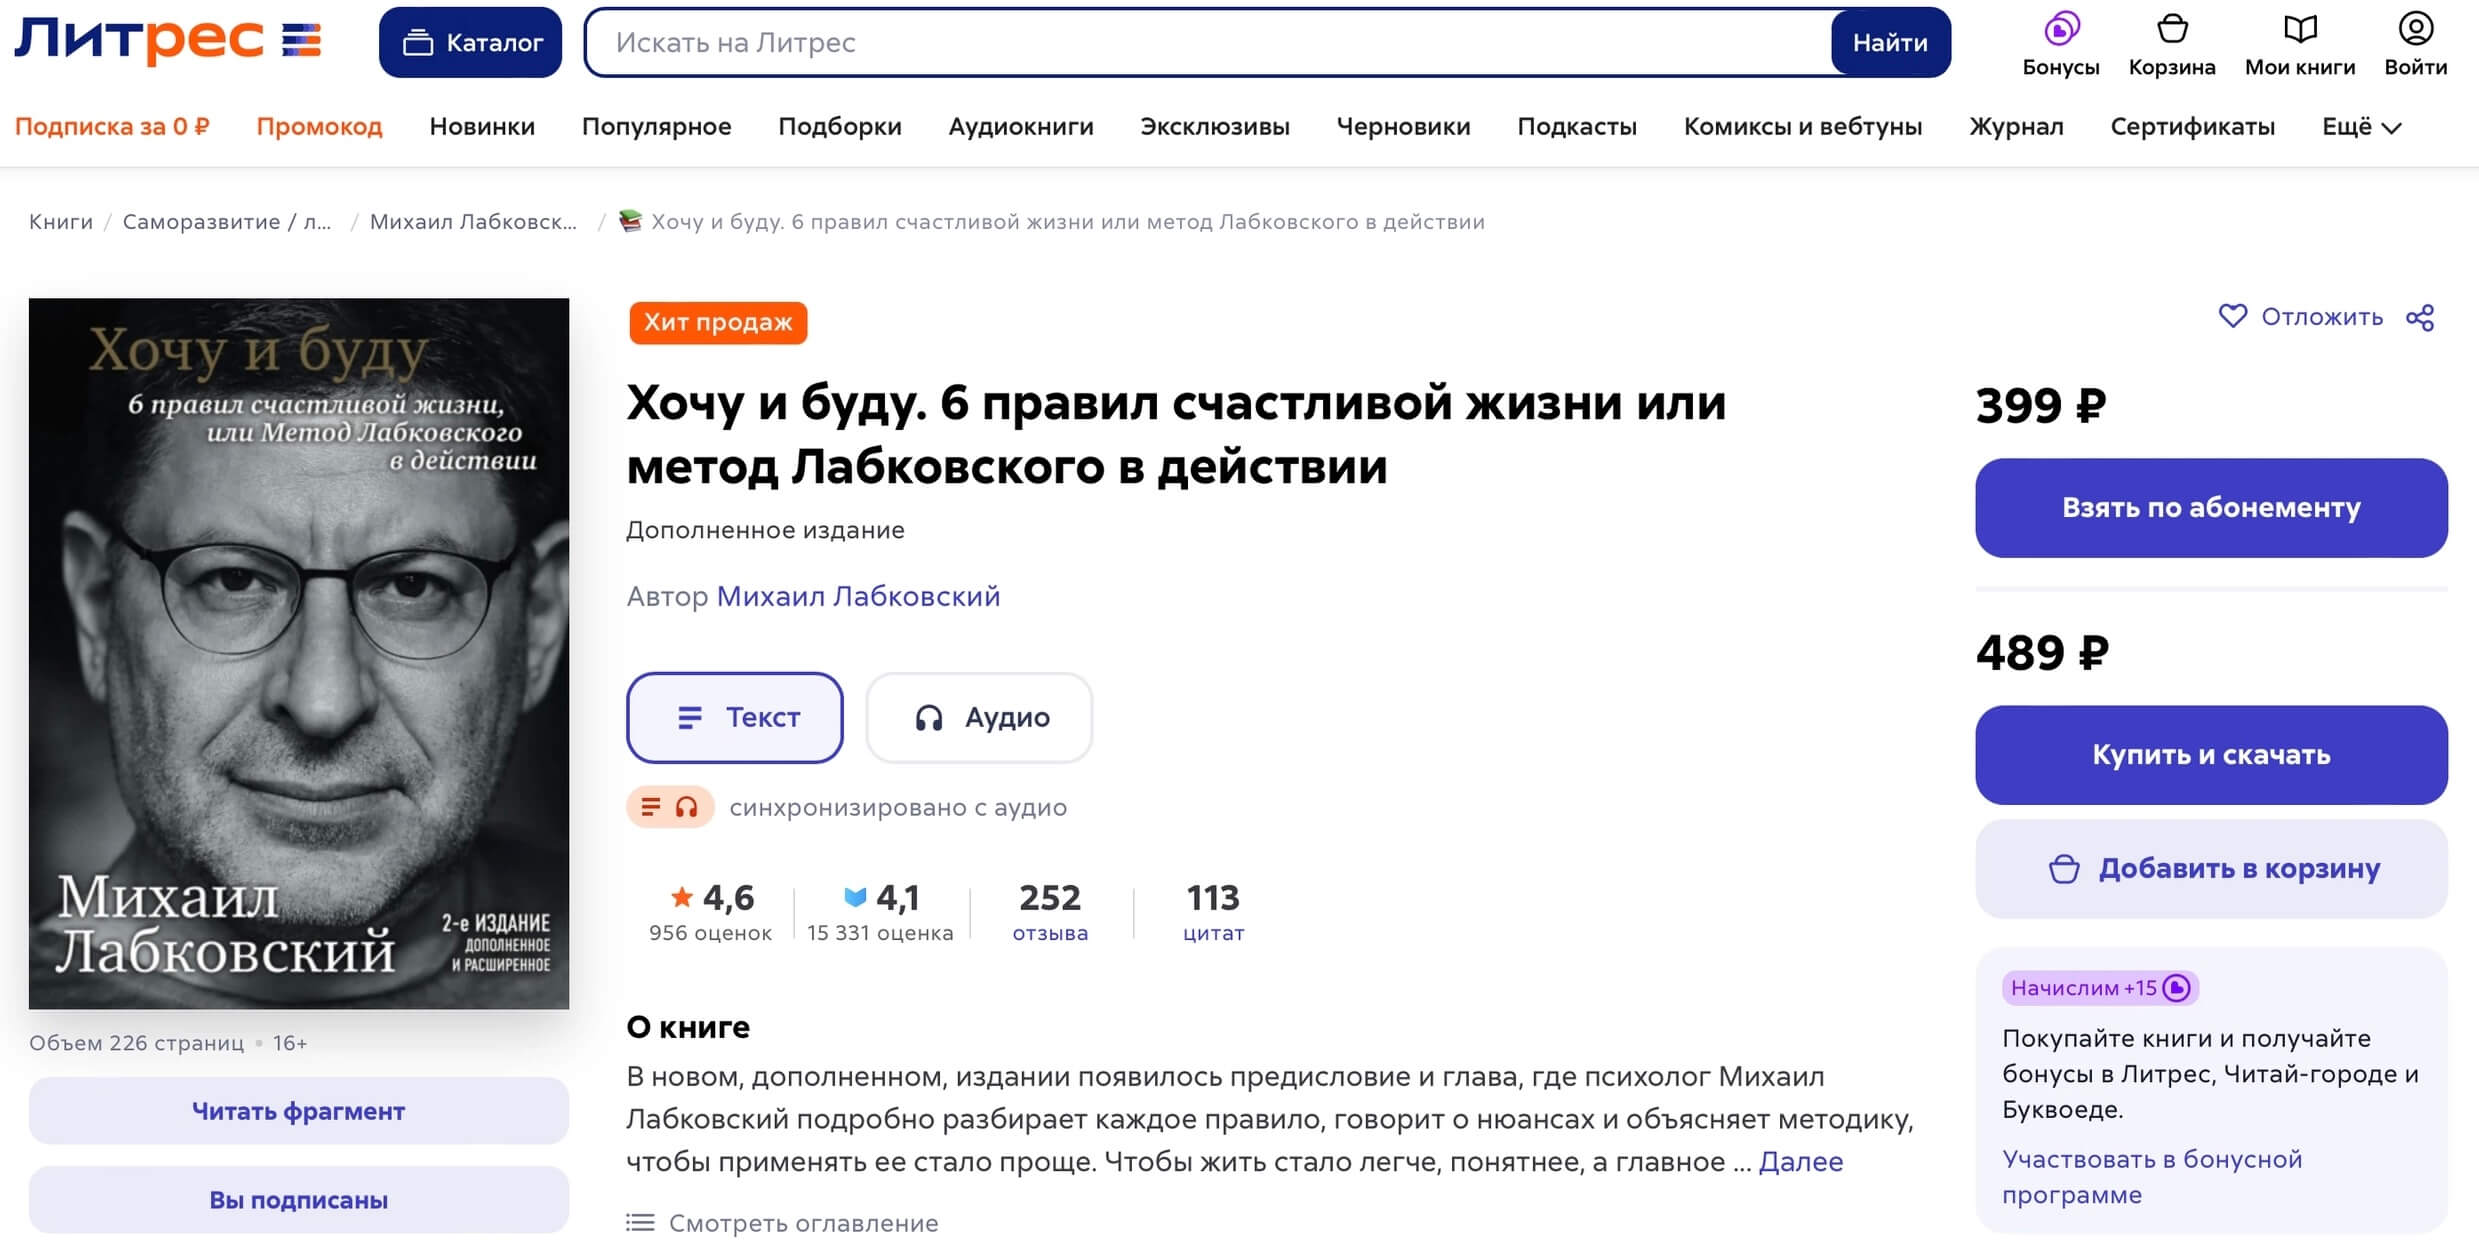Click Купить и скачать button
Screen dimensions: 2479x1260
[x=2211, y=755]
